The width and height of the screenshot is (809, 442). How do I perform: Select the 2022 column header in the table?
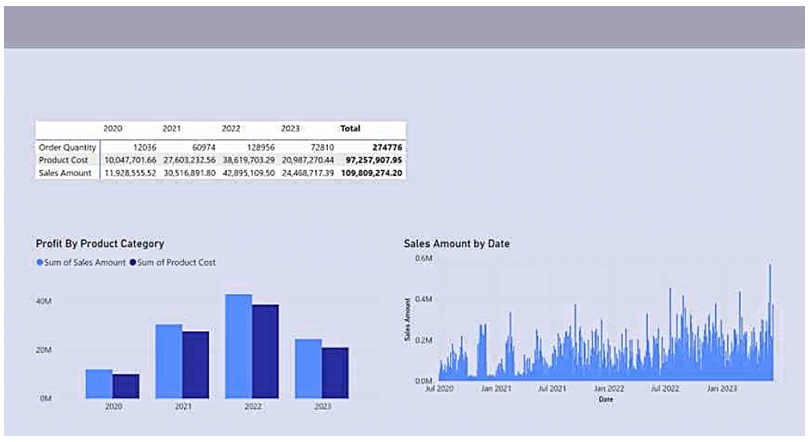click(x=232, y=129)
